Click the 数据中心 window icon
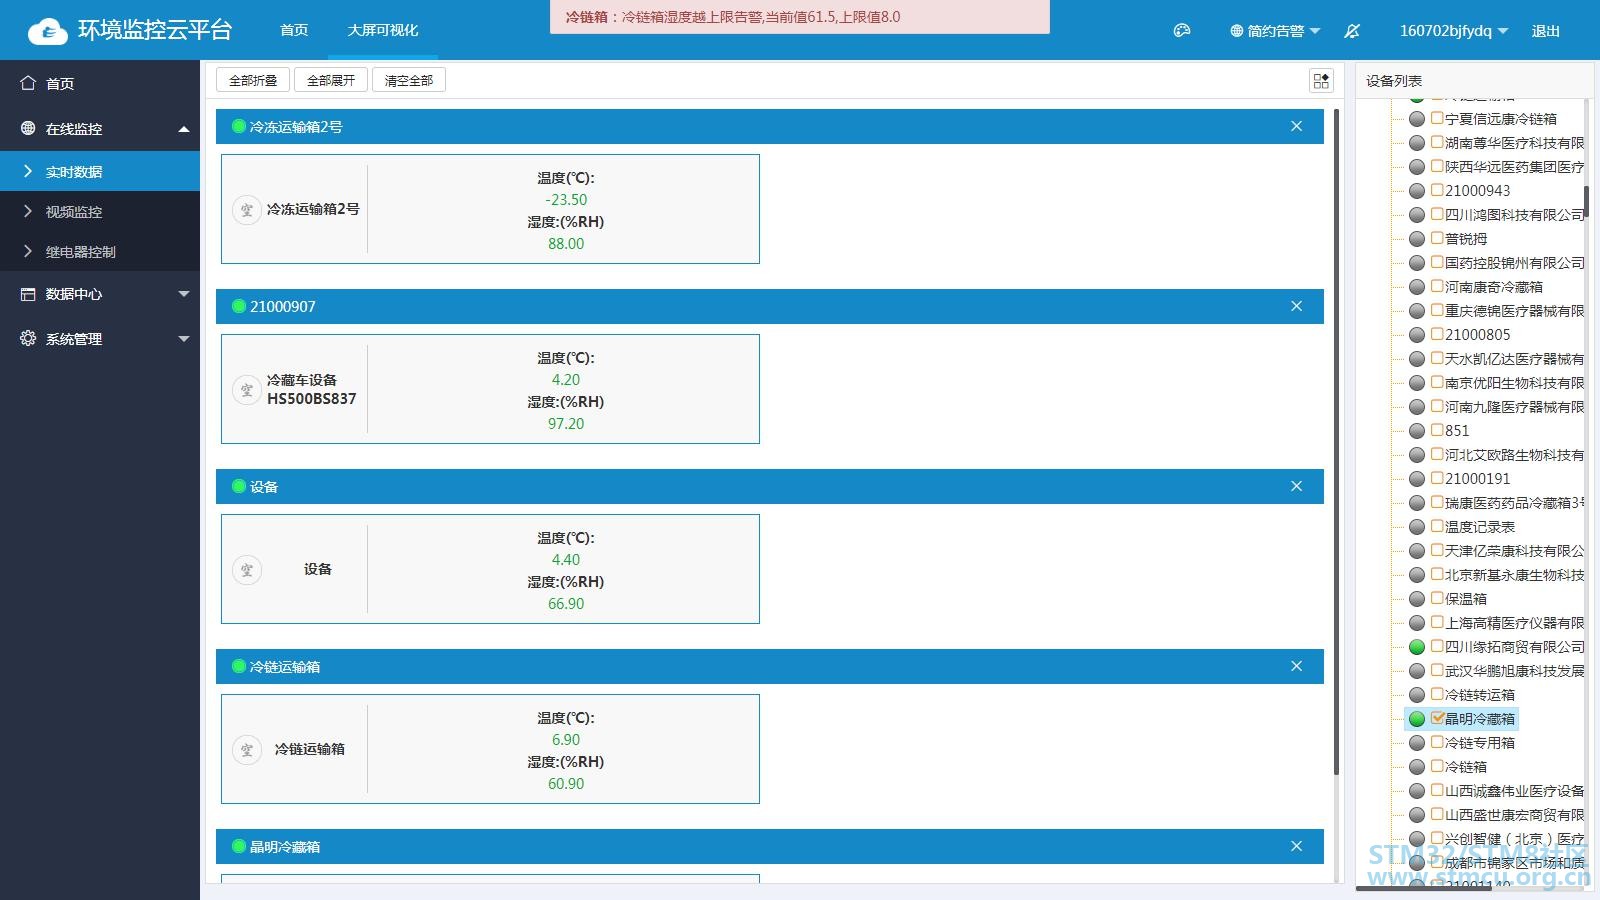 click(x=28, y=294)
